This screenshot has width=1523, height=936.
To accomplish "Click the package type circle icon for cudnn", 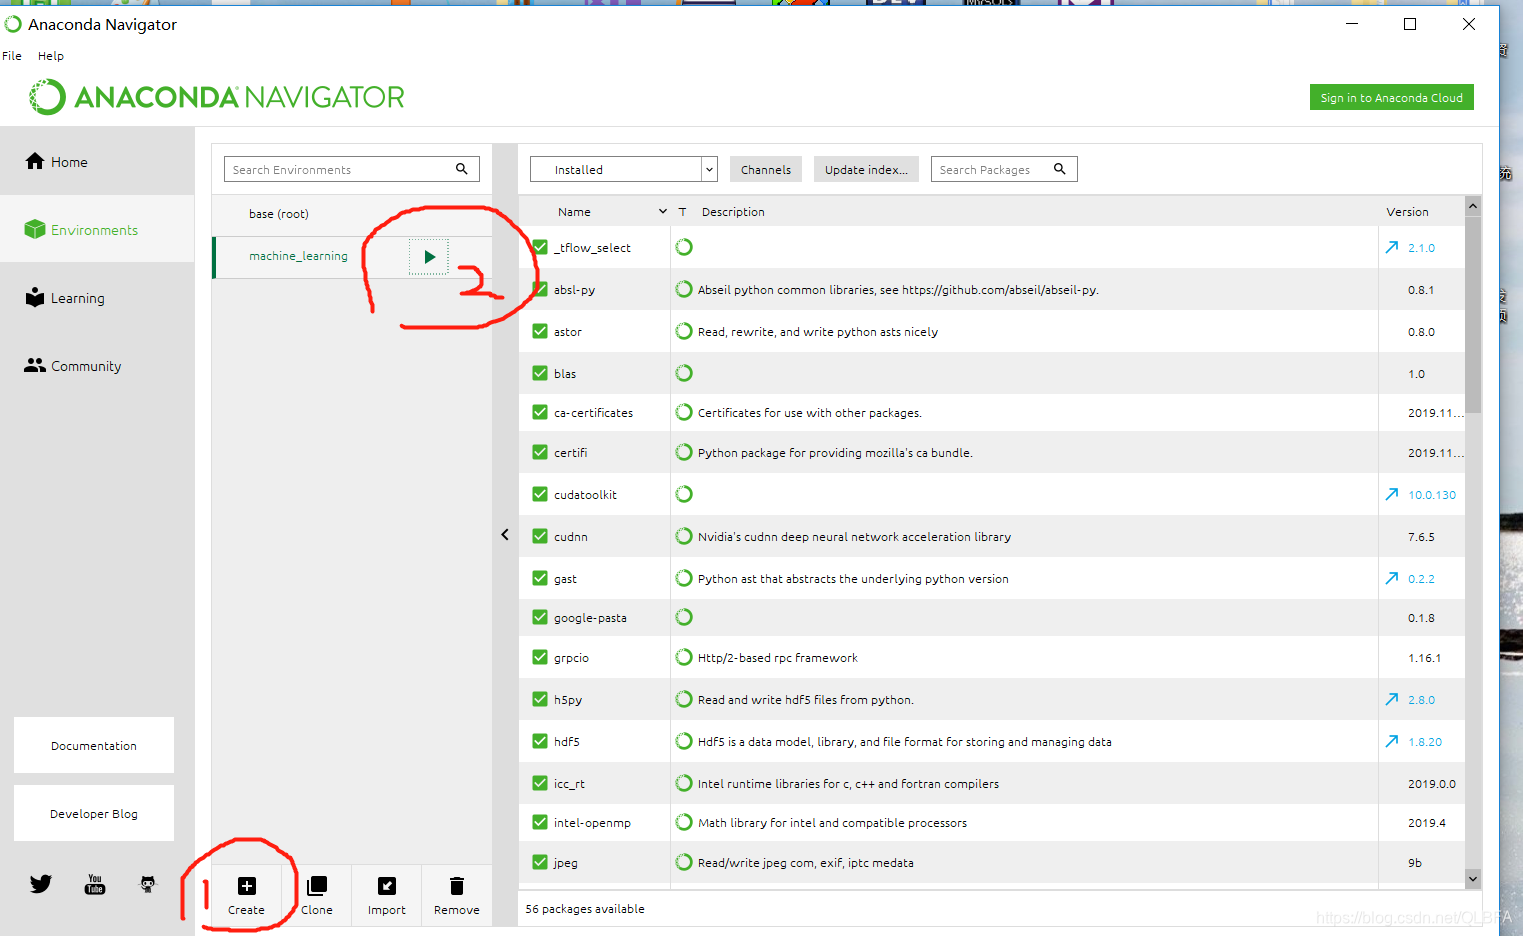I will pyautogui.click(x=684, y=536).
